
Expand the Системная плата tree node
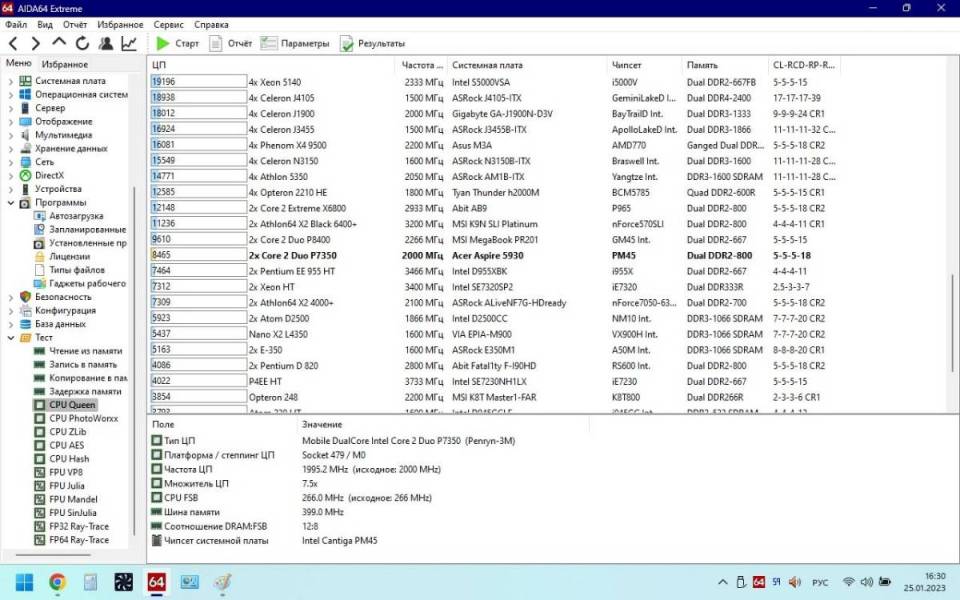coord(11,81)
